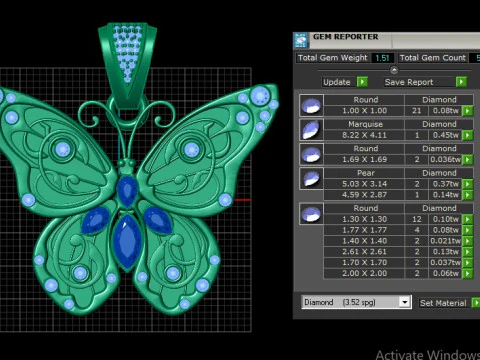
Task: Click the 5.03 X 3.14 size cell
Action: pos(364,184)
